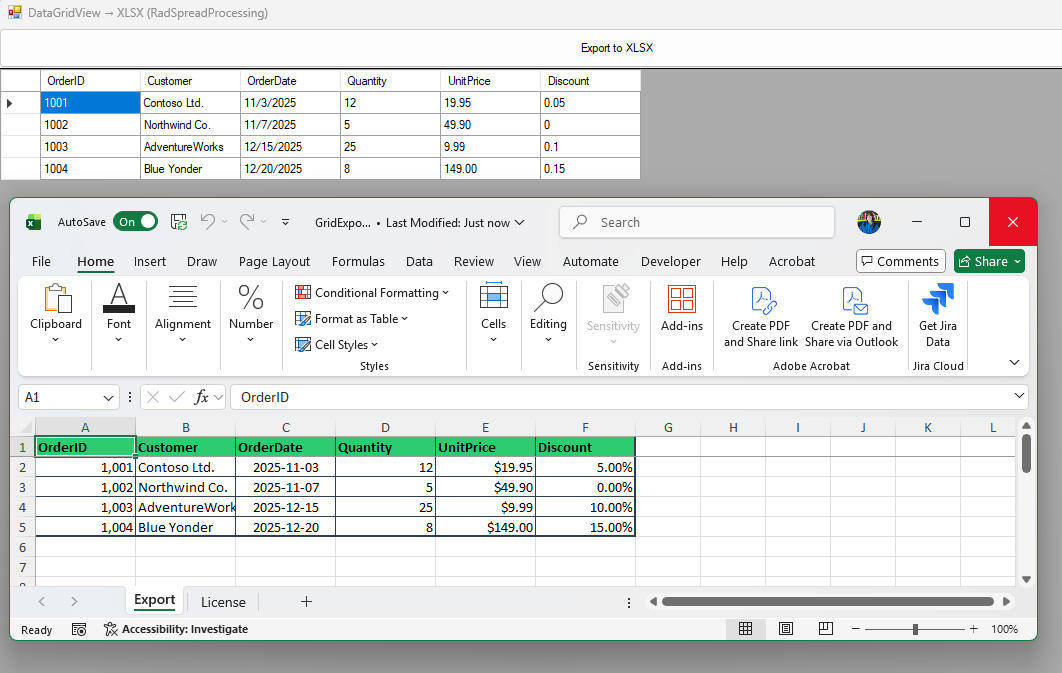Viewport: 1062px width, 673px height.
Task: Click the Insert Function fx icon
Action: click(x=201, y=397)
